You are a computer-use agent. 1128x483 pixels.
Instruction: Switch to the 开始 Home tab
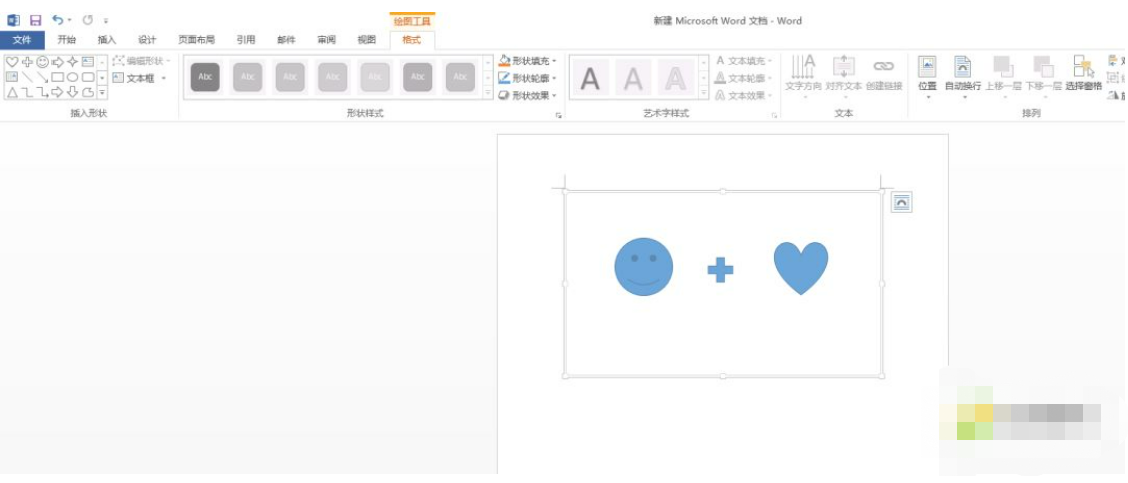pos(66,40)
